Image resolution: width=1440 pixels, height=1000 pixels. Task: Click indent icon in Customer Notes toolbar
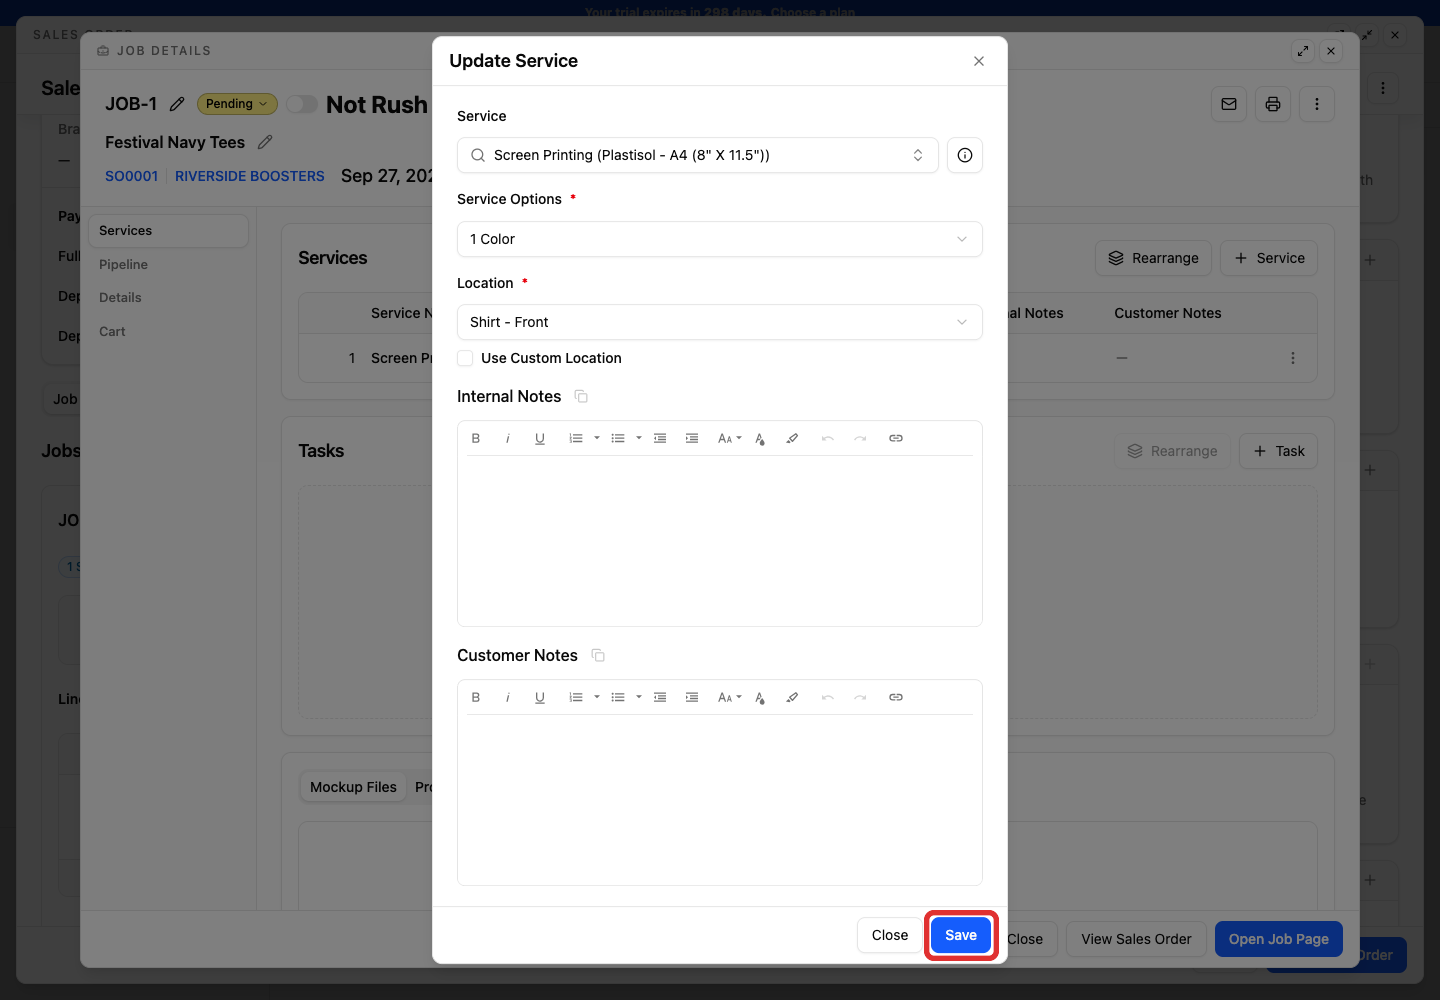click(x=692, y=697)
